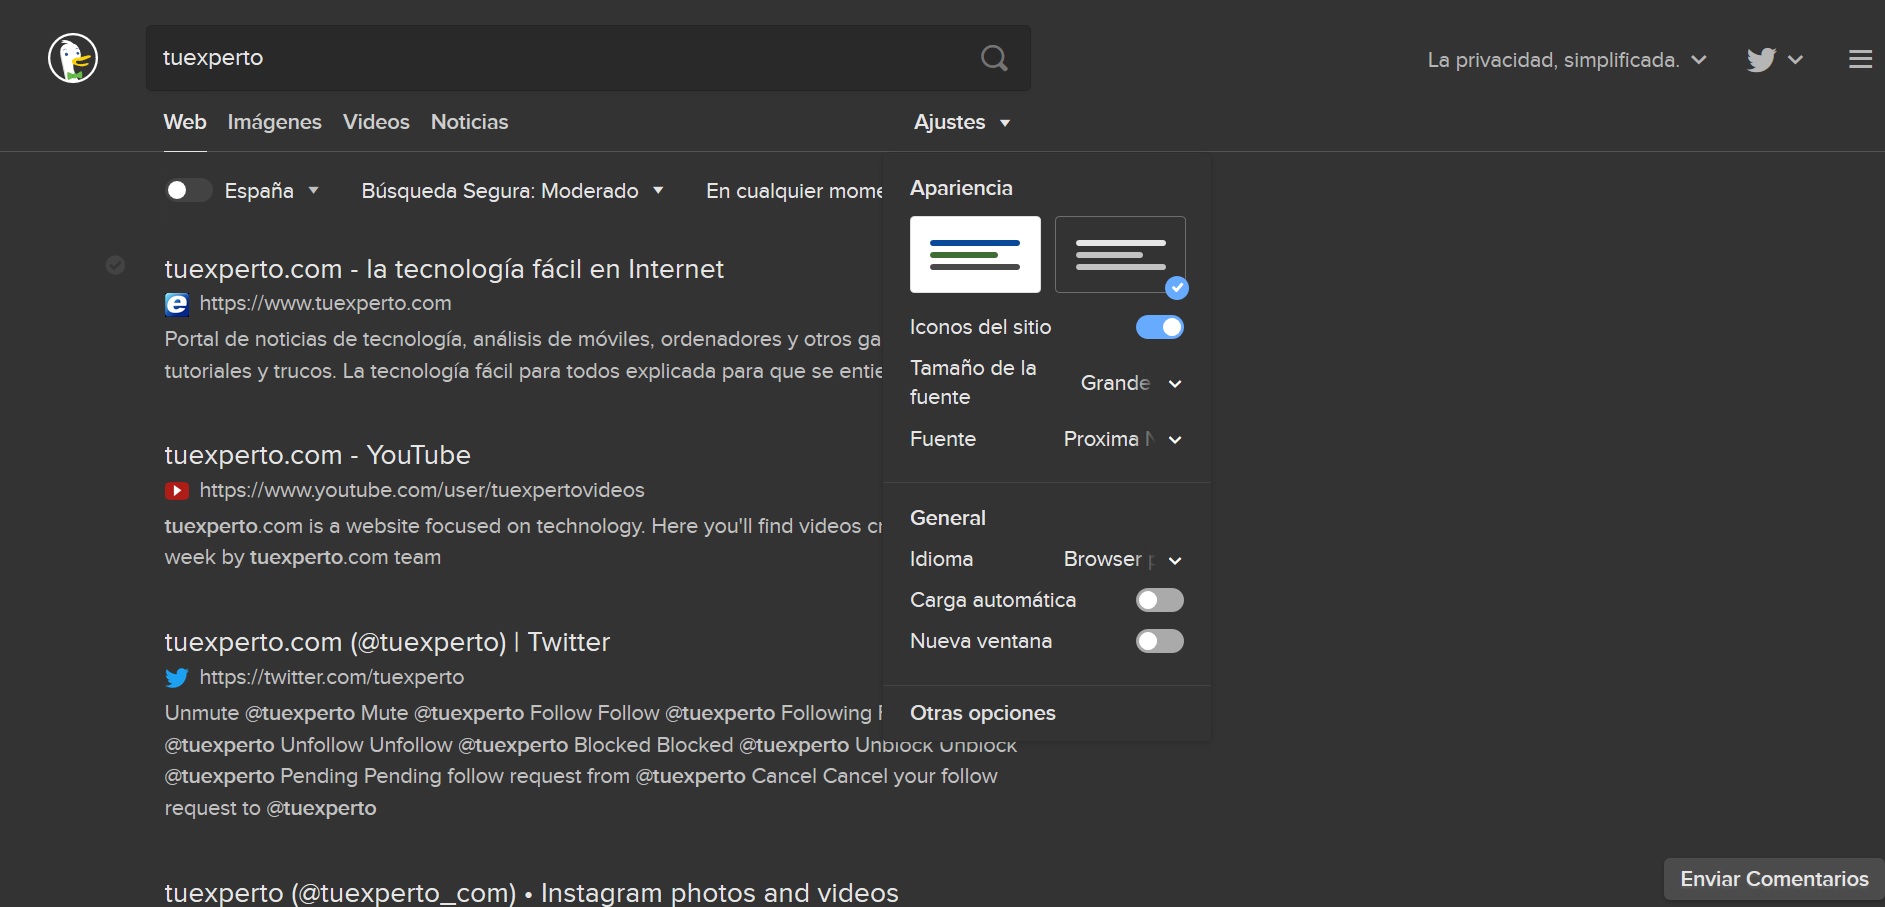Image resolution: width=1885 pixels, height=907 pixels.
Task: Enable the Carga automática toggle
Action: click(x=1160, y=600)
